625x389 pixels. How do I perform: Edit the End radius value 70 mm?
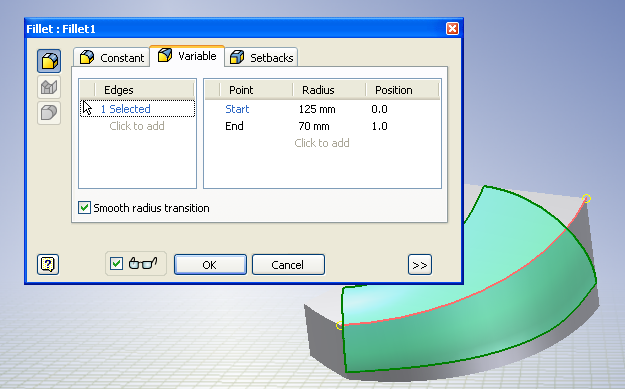pyautogui.click(x=314, y=126)
